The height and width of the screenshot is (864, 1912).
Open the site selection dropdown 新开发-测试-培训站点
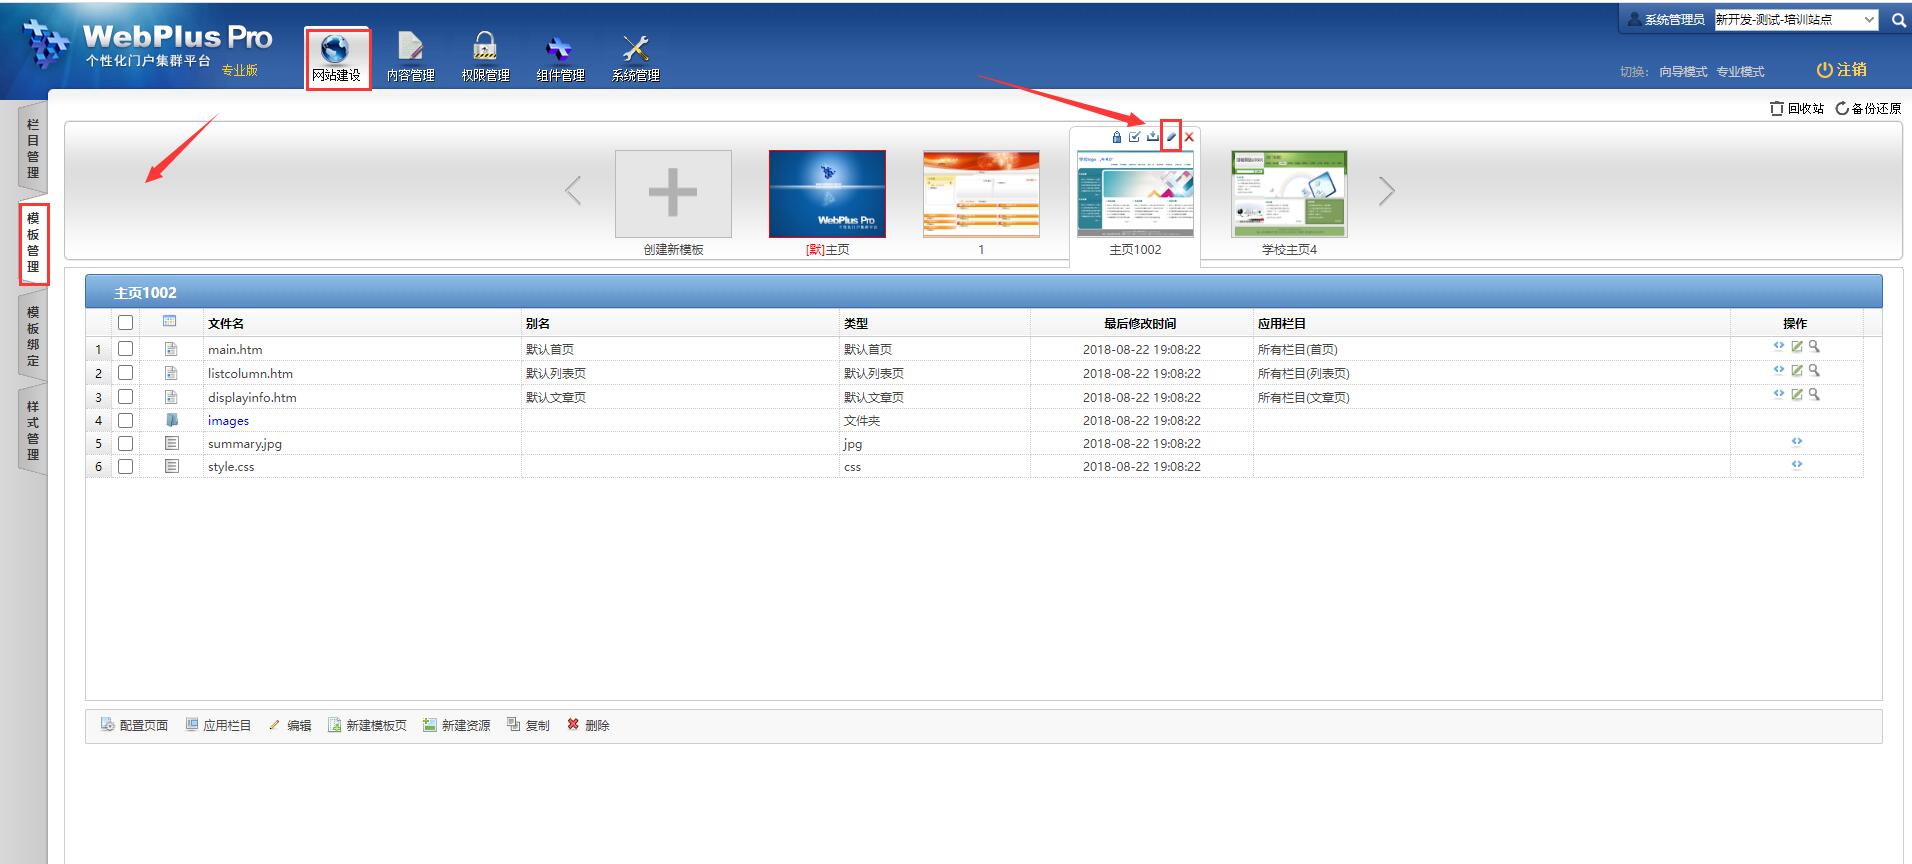[1796, 20]
